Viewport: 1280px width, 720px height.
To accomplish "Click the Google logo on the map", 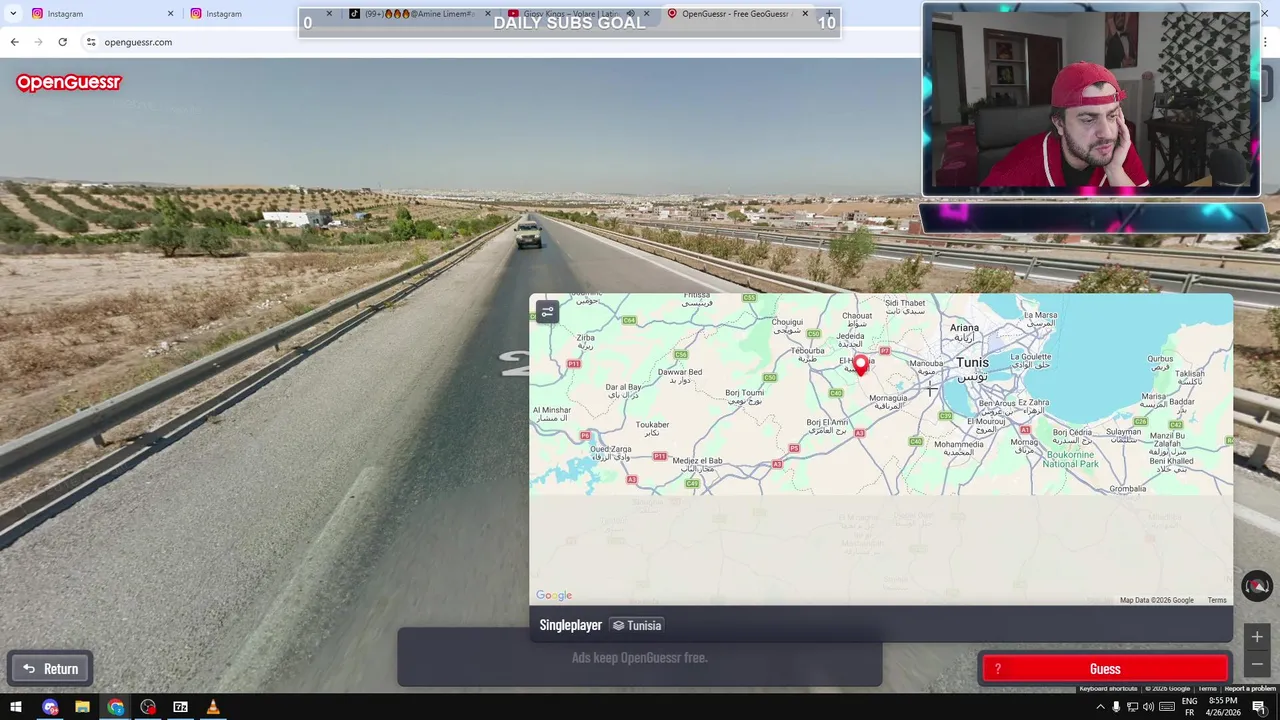I will click(554, 595).
